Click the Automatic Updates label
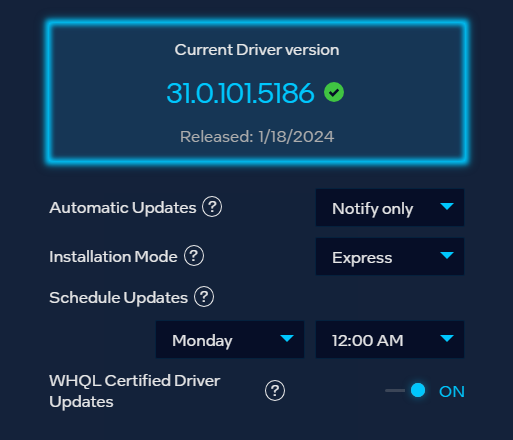The width and height of the screenshot is (513, 440). pos(123,208)
